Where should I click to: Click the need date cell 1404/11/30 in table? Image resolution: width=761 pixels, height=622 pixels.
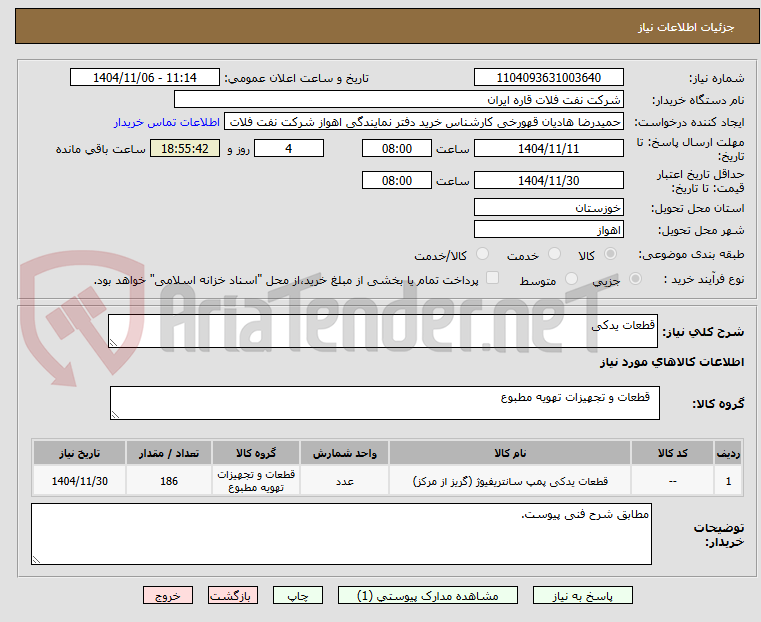pos(80,481)
